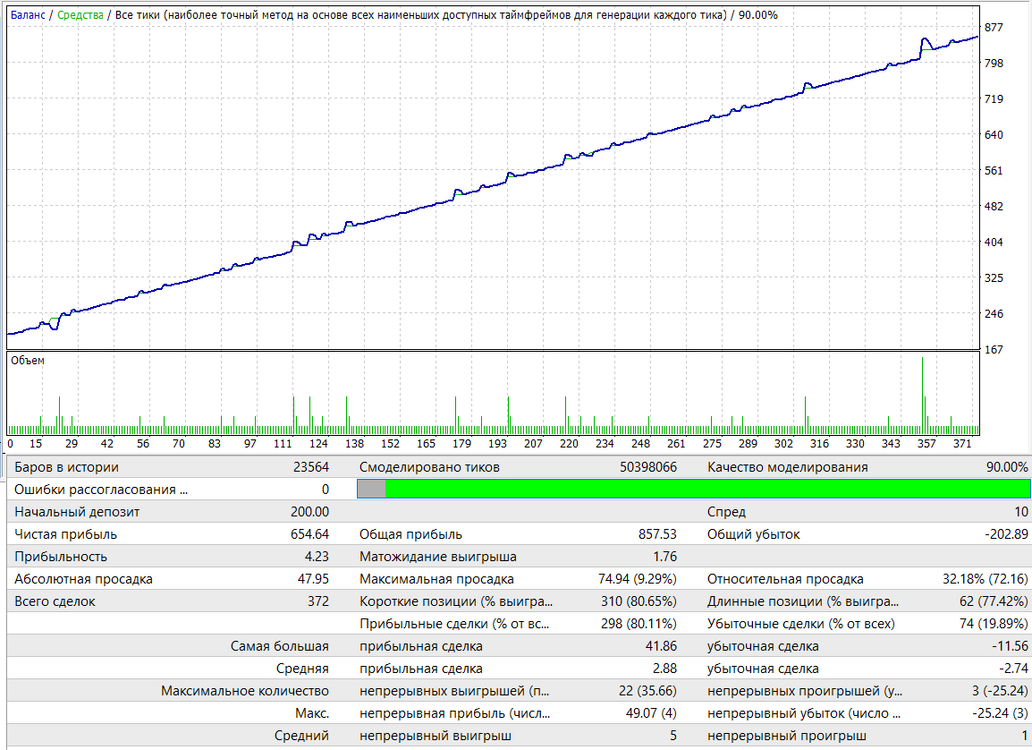Click the trade number 15 on the x-axis
Screen dimensions: 1032x750
click(x=36, y=443)
